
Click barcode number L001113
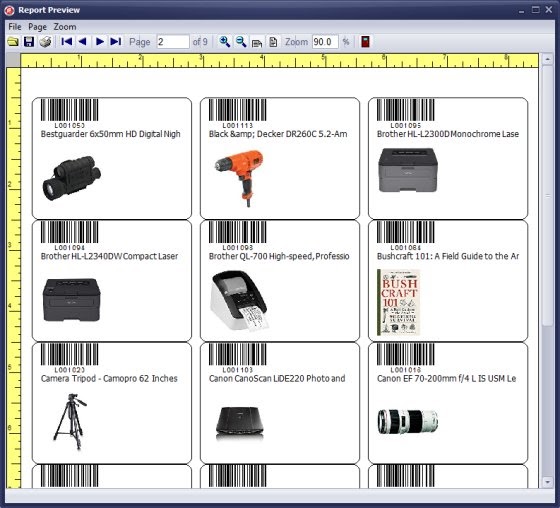tap(238, 125)
